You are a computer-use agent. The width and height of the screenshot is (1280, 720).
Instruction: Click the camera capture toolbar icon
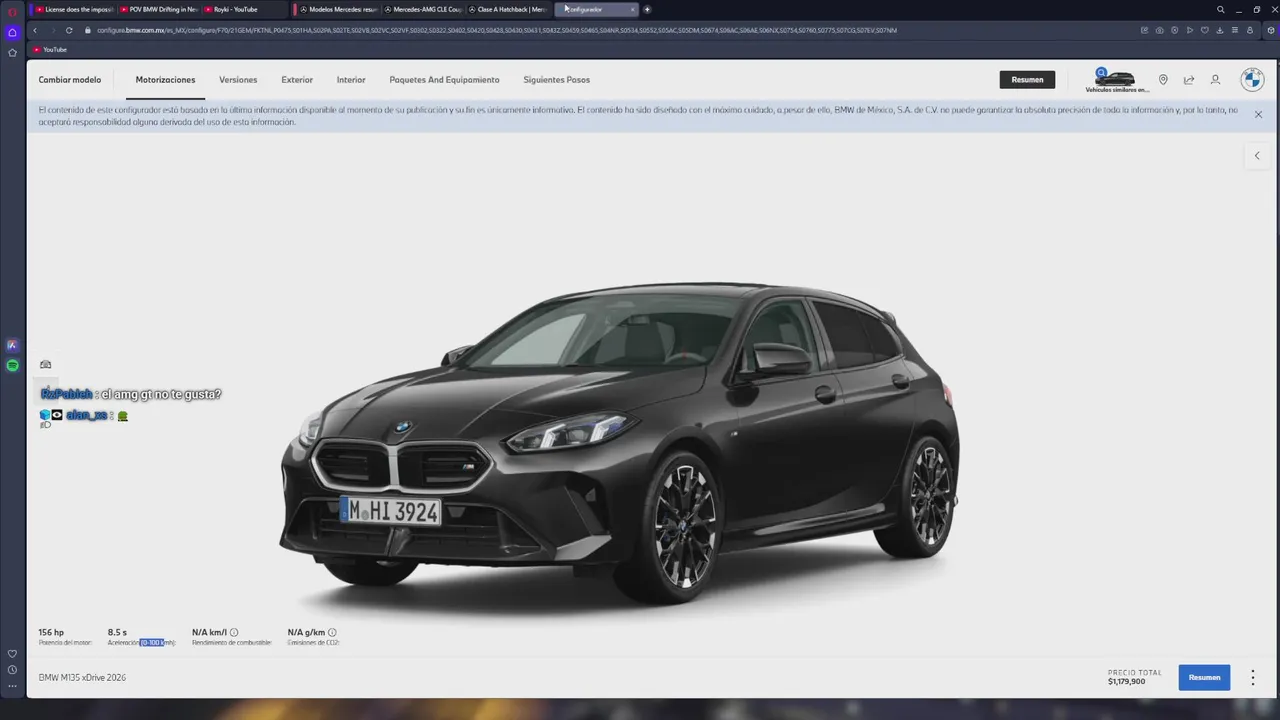click(x=1159, y=30)
